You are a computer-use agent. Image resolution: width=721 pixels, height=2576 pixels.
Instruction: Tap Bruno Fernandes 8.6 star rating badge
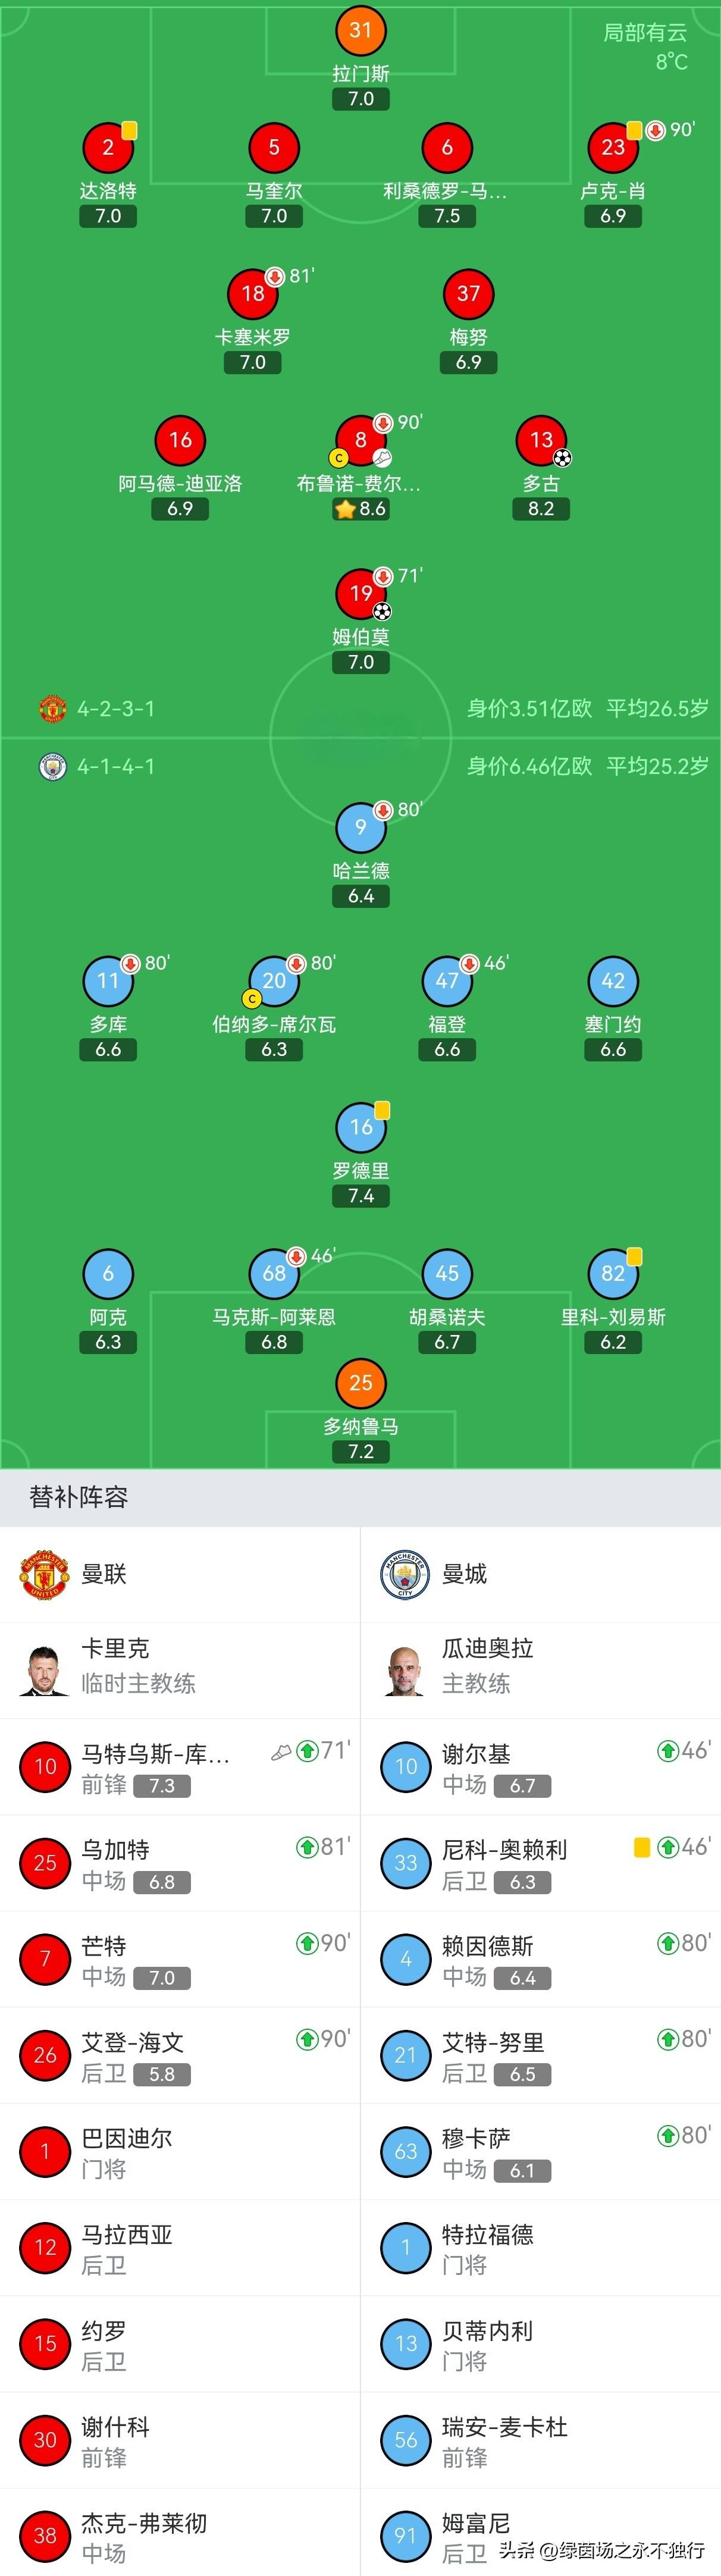(x=361, y=509)
